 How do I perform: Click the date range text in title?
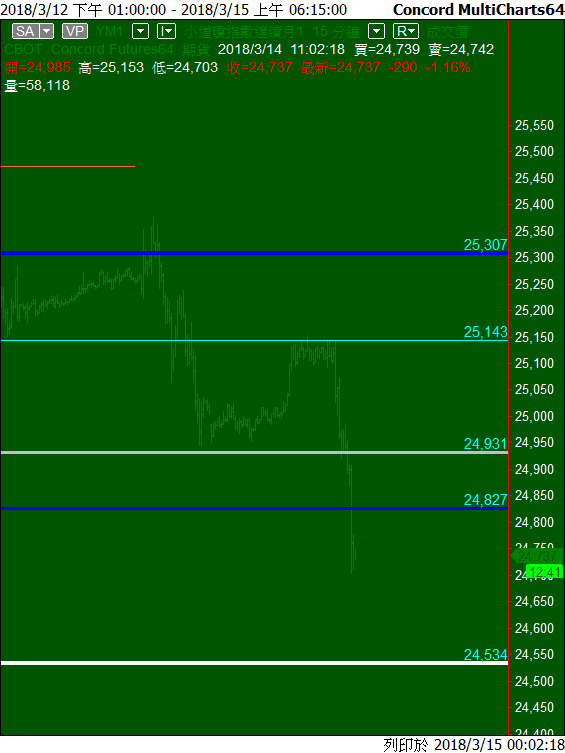click(x=174, y=10)
